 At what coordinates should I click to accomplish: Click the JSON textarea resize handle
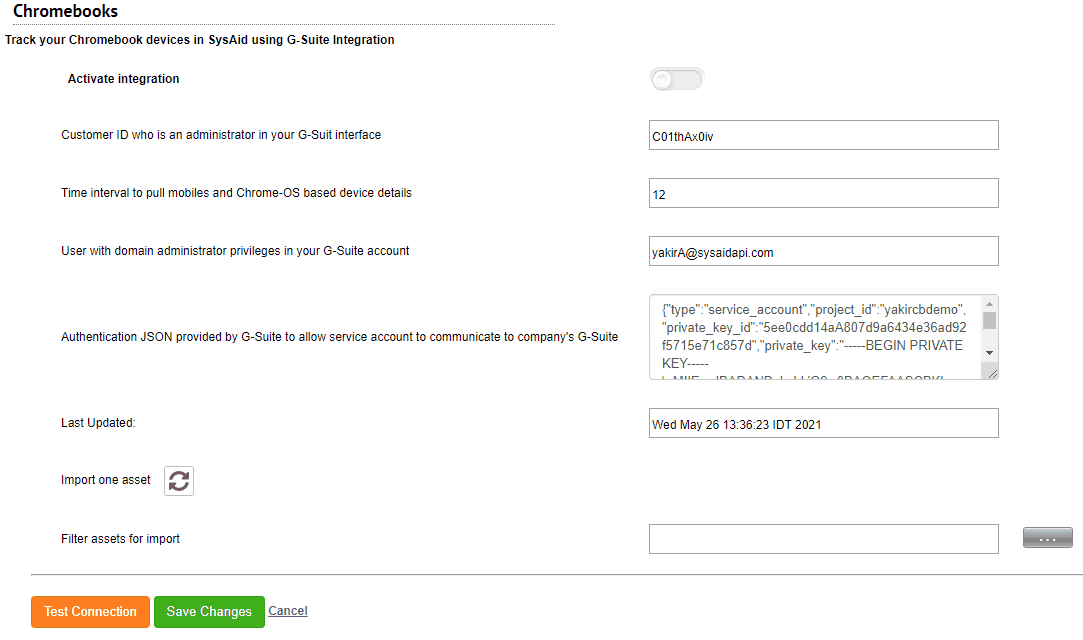pyautogui.click(x=992, y=374)
